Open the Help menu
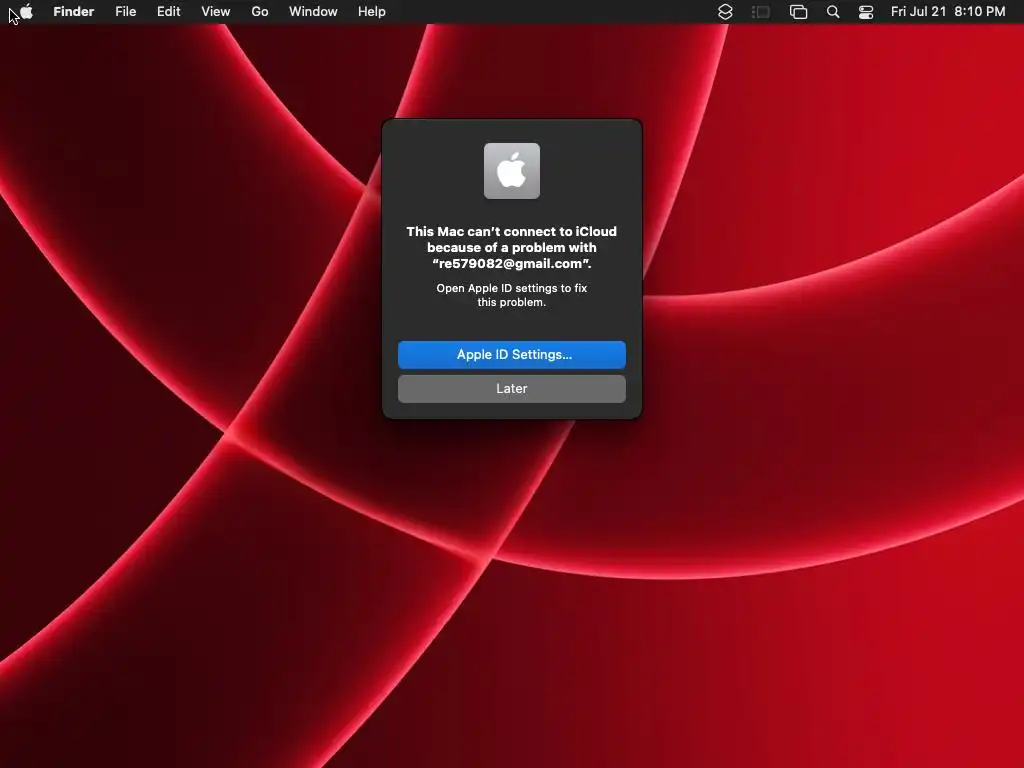The image size is (1024, 768). (372, 12)
